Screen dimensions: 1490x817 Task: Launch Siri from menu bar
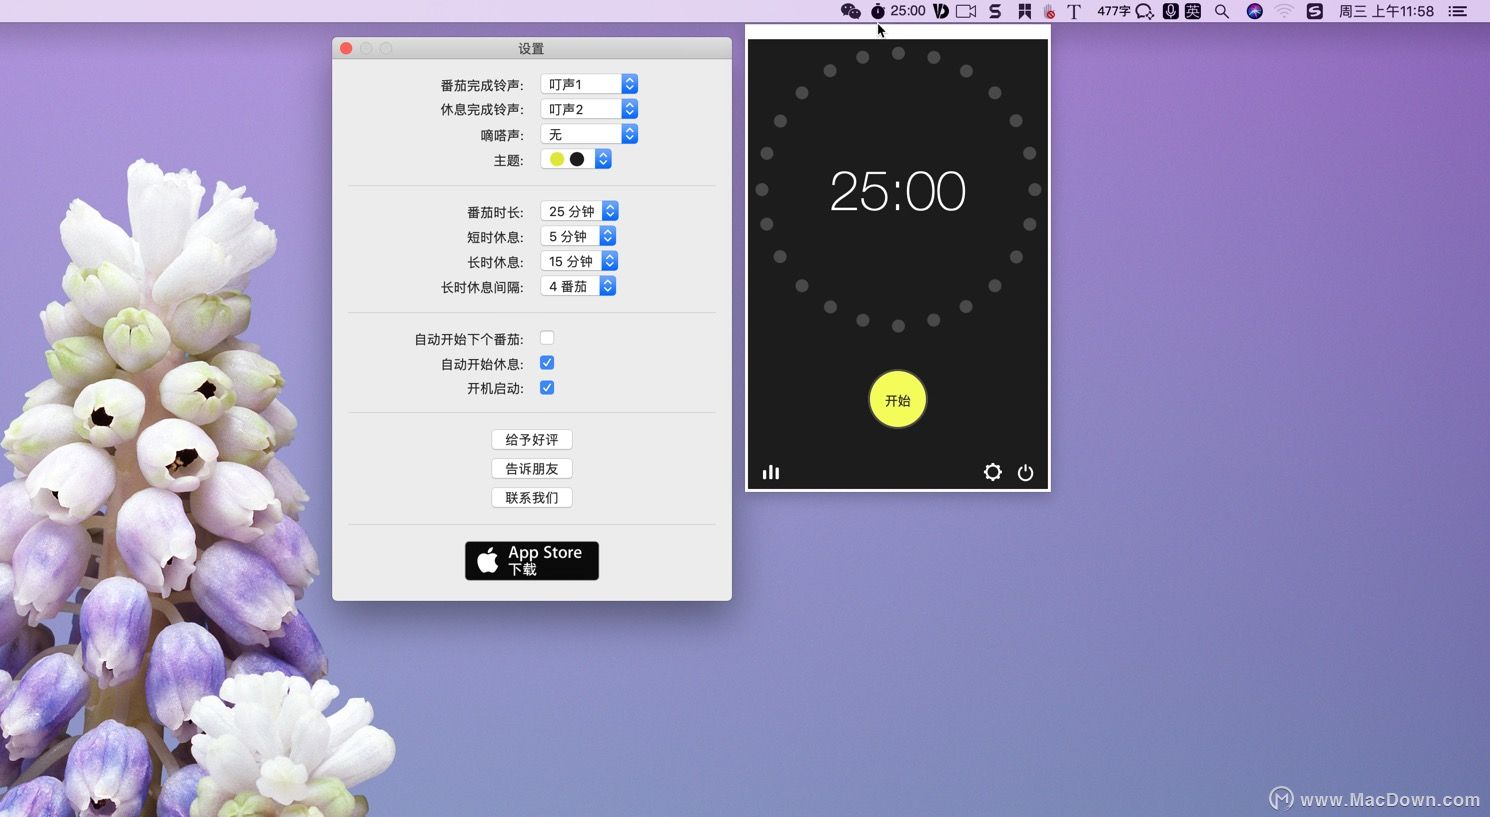click(x=1255, y=11)
